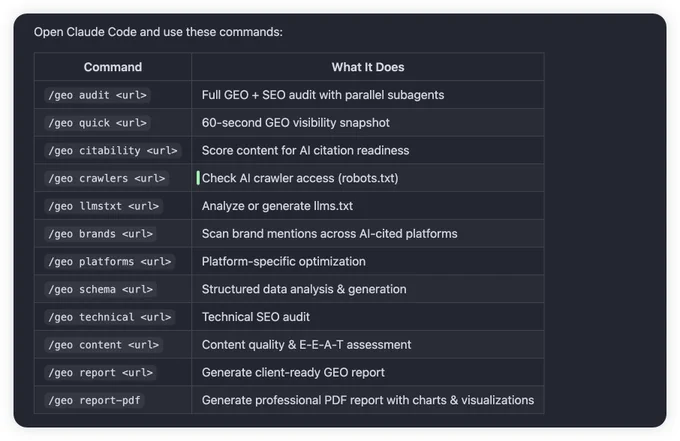Click the /geo audit <url> command
680x441 pixels.
point(98,95)
